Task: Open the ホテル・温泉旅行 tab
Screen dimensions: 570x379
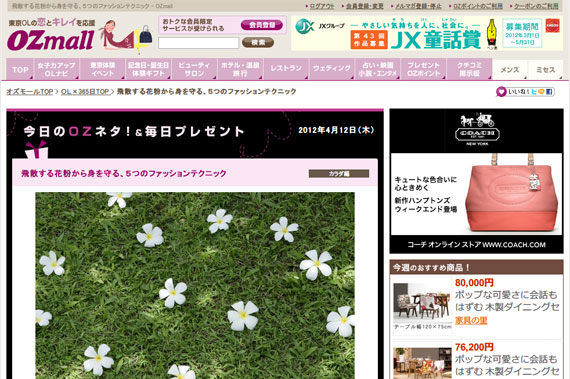Action: click(240, 69)
